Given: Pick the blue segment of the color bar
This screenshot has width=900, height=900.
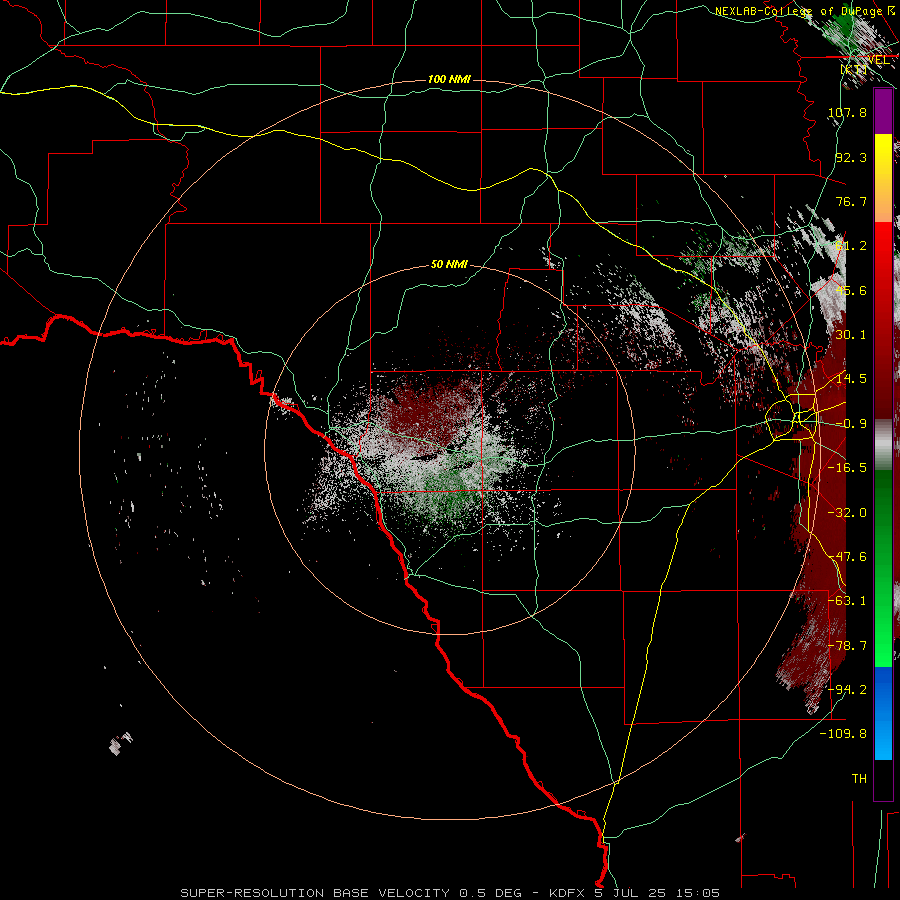Looking at the screenshot, I should pos(883,713).
